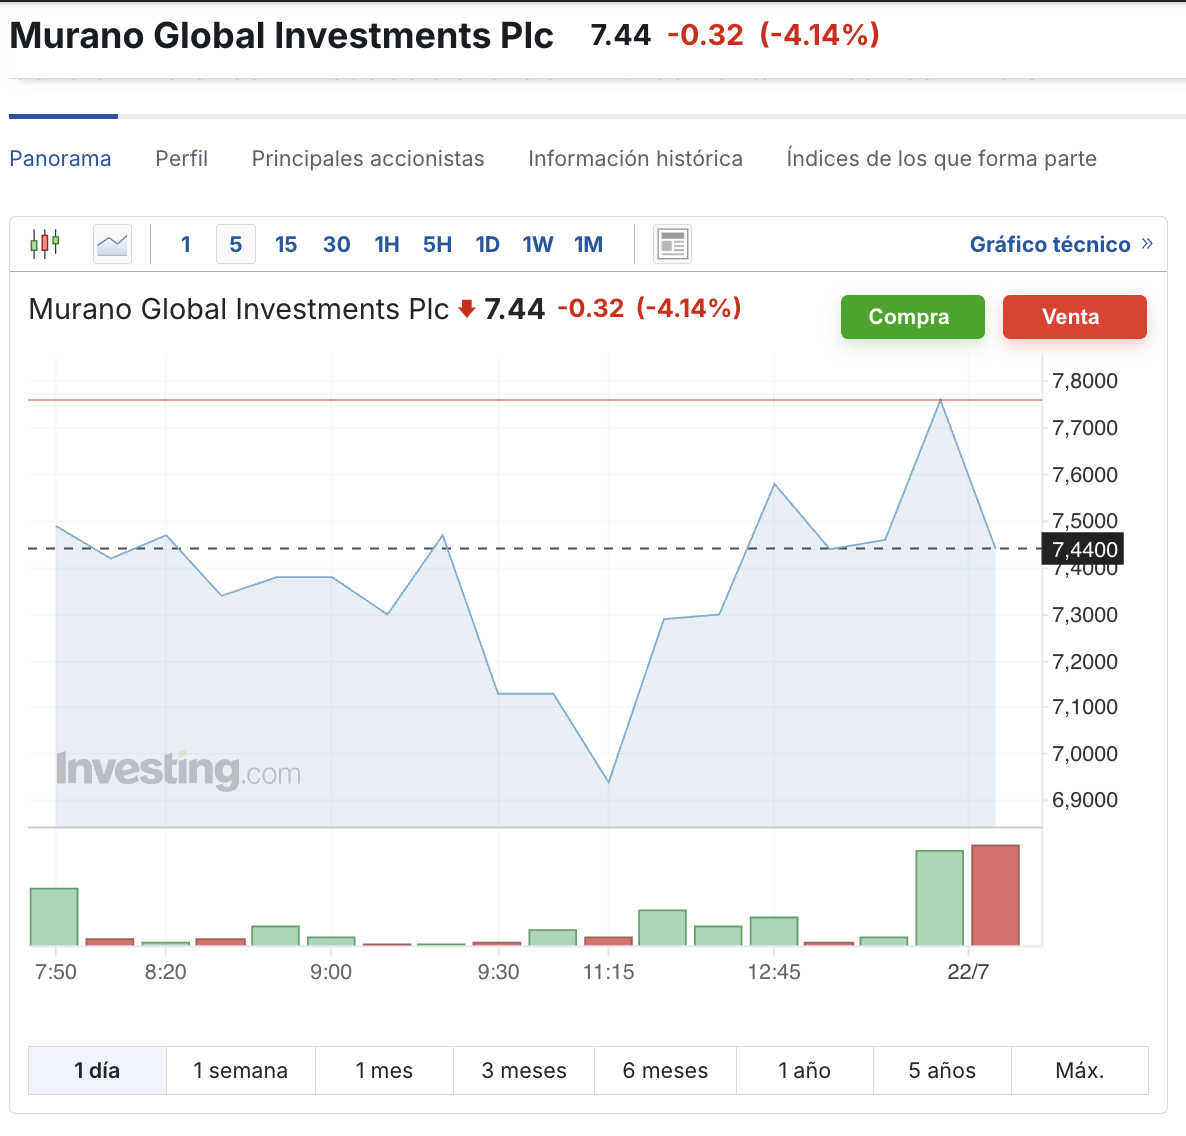Screen dimensions: 1186x1136
Task: Click the 6,9000 price axis label
Action: (1085, 799)
